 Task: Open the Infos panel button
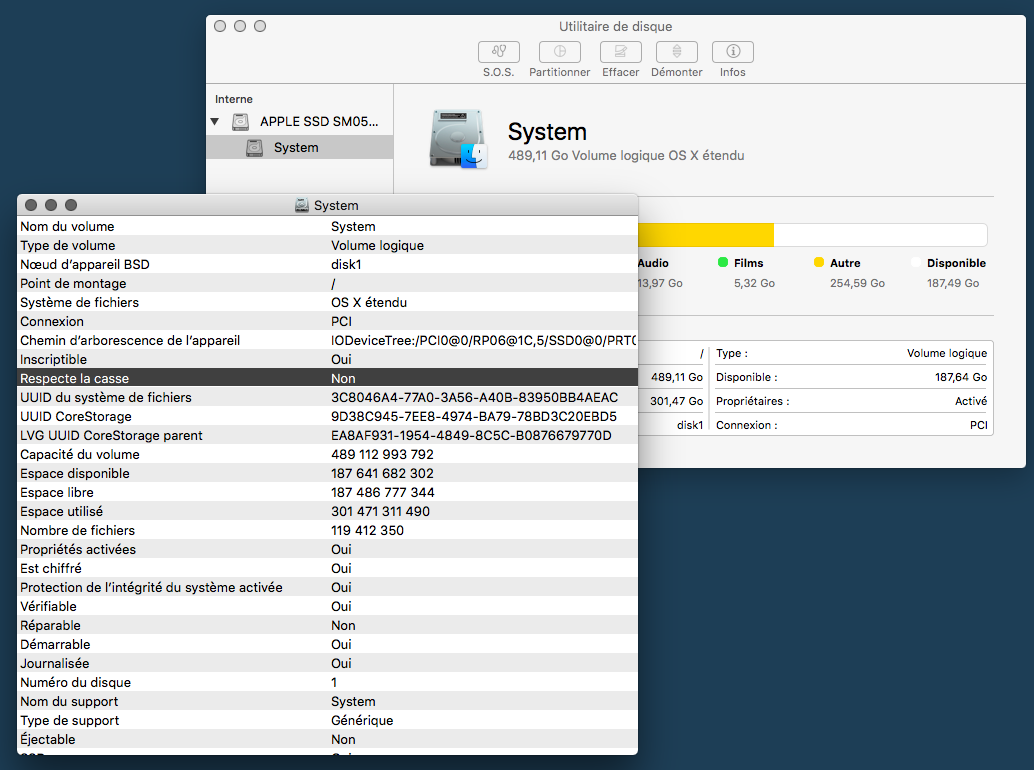click(x=733, y=51)
